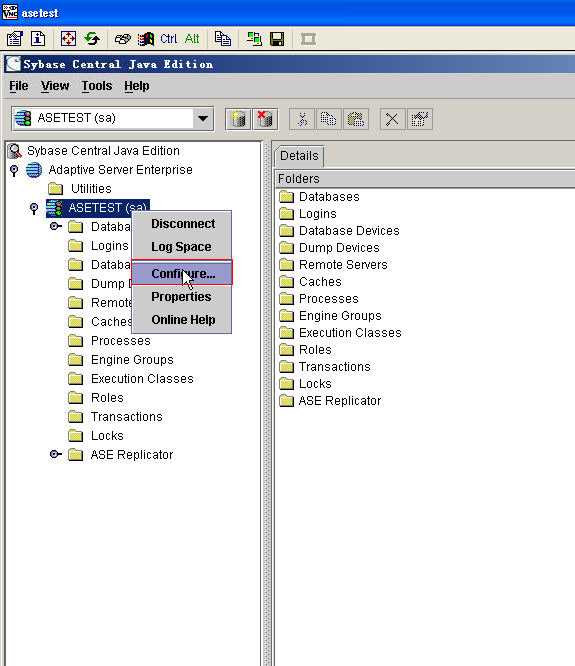Expand the Databases tree node
This screenshot has height=666, width=575.
[x=56, y=226]
